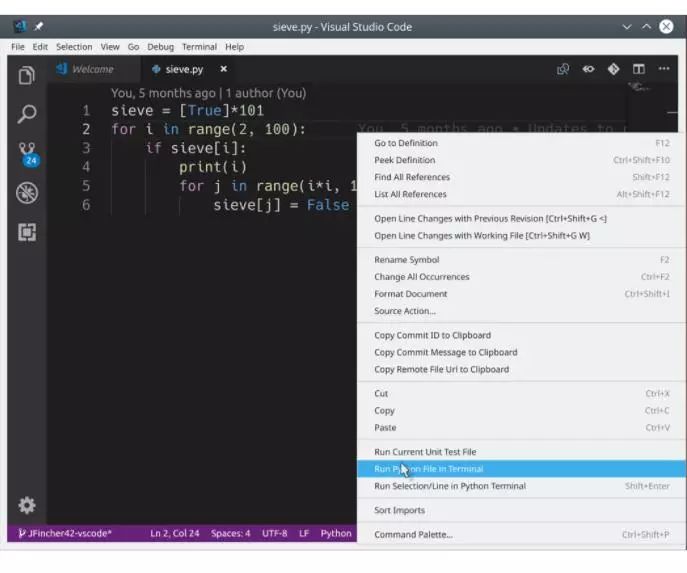Click Python language mode in status bar
Image resolution: width=687 pixels, height=573 pixels.
tap(336, 533)
